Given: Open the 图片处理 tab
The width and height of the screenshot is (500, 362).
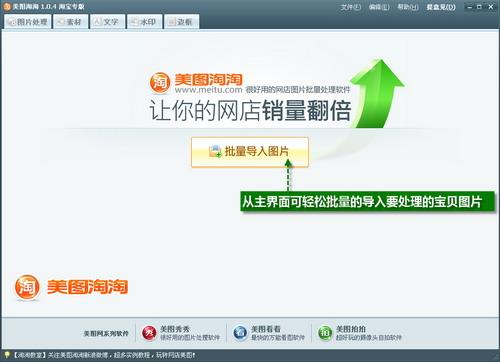Looking at the screenshot, I should pyautogui.click(x=28, y=22).
